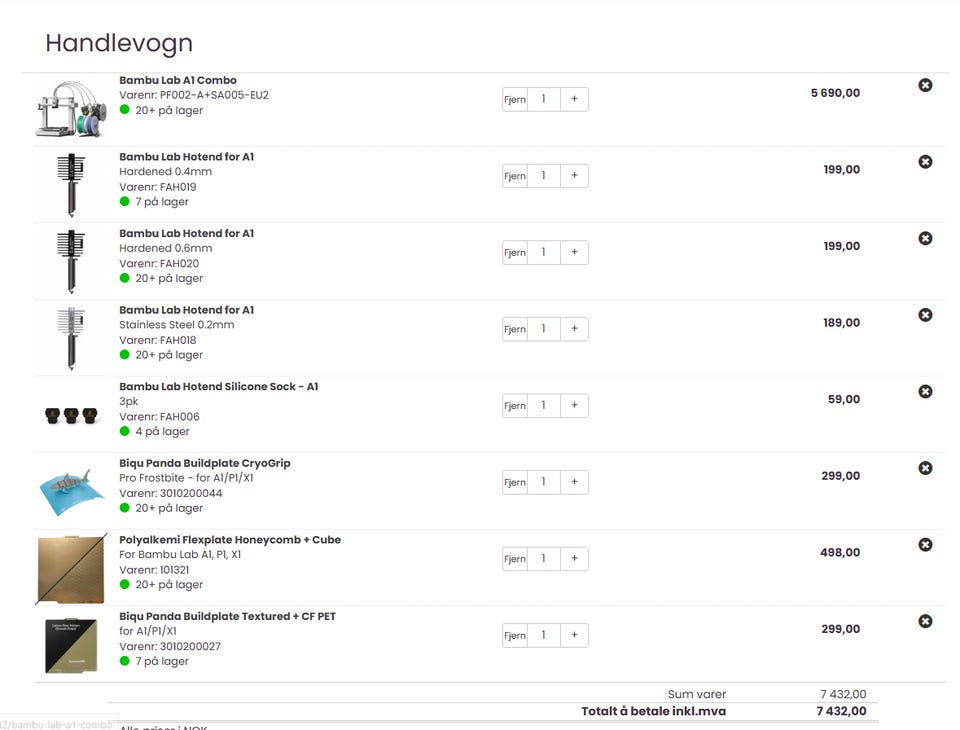Image resolution: width=960 pixels, height=730 pixels.
Task: Add one more Hardened 0.4mm hotend
Action: click(574, 176)
